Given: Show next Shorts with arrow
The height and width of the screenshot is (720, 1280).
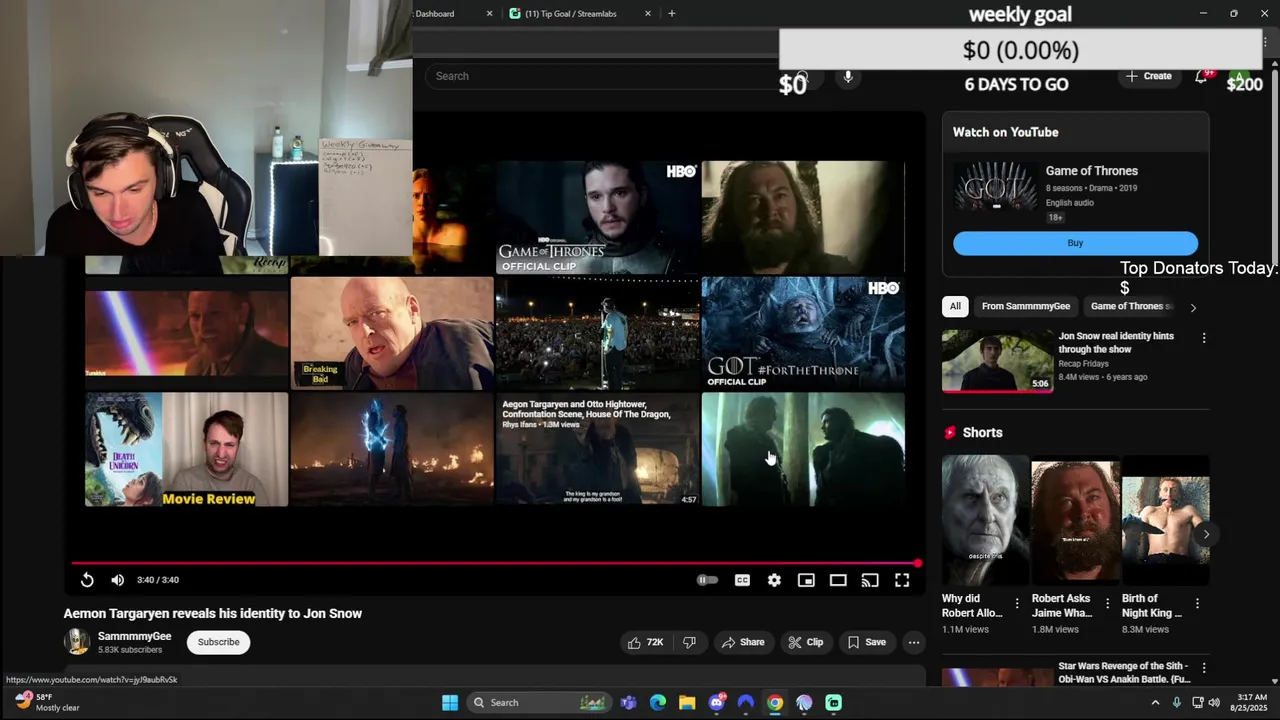Looking at the screenshot, I should point(1206,534).
